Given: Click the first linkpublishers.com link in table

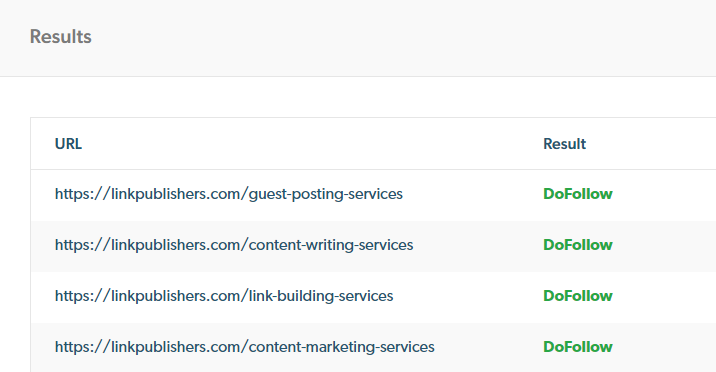Looking at the screenshot, I should [x=229, y=194].
